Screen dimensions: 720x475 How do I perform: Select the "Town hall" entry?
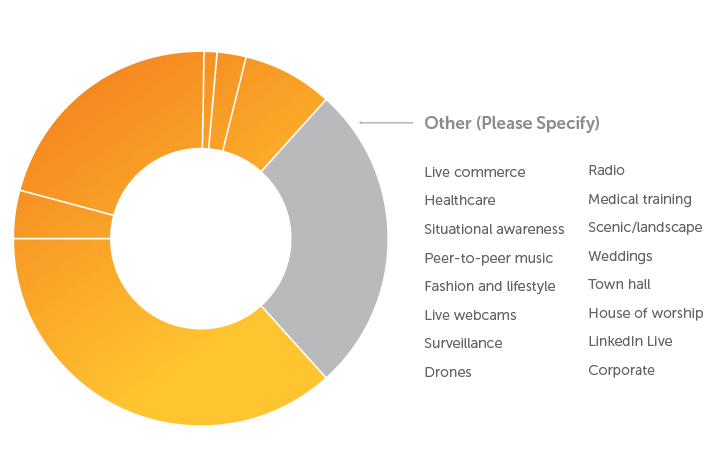click(x=619, y=284)
